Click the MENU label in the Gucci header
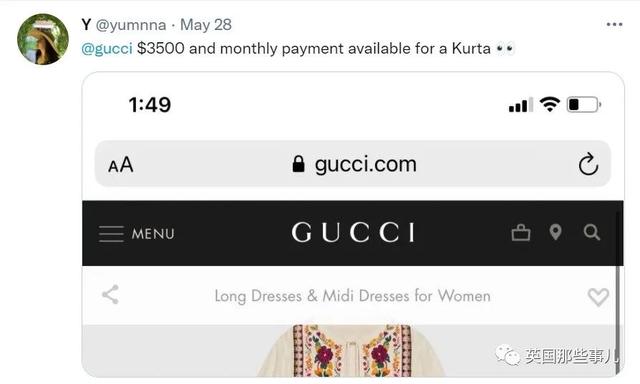The width and height of the screenshot is (640, 384). [153, 234]
